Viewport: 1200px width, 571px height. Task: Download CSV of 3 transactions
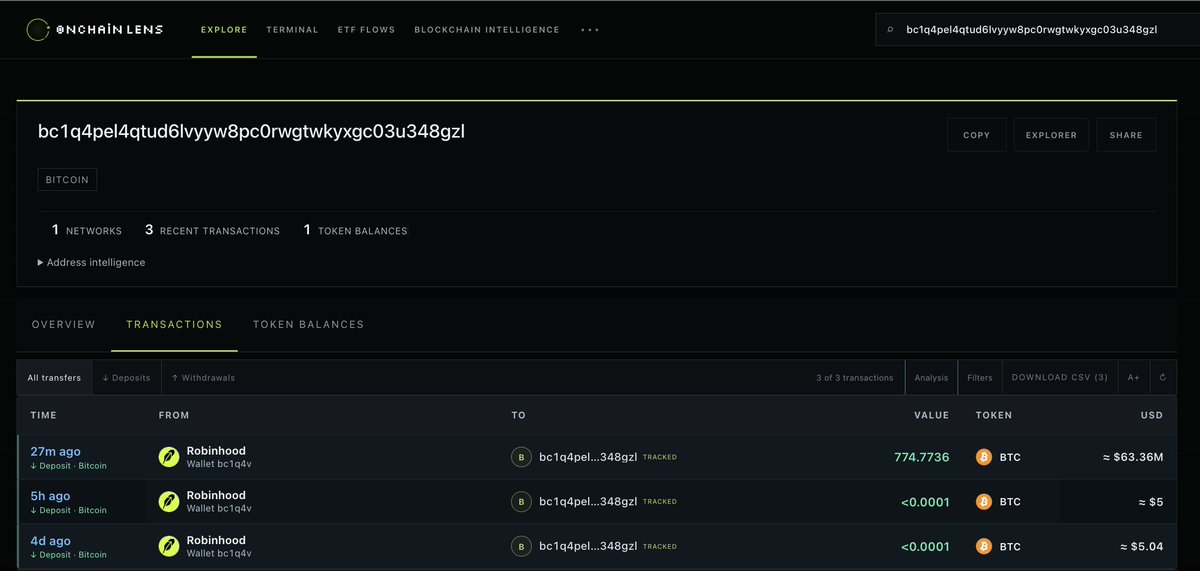coord(1060,378)
